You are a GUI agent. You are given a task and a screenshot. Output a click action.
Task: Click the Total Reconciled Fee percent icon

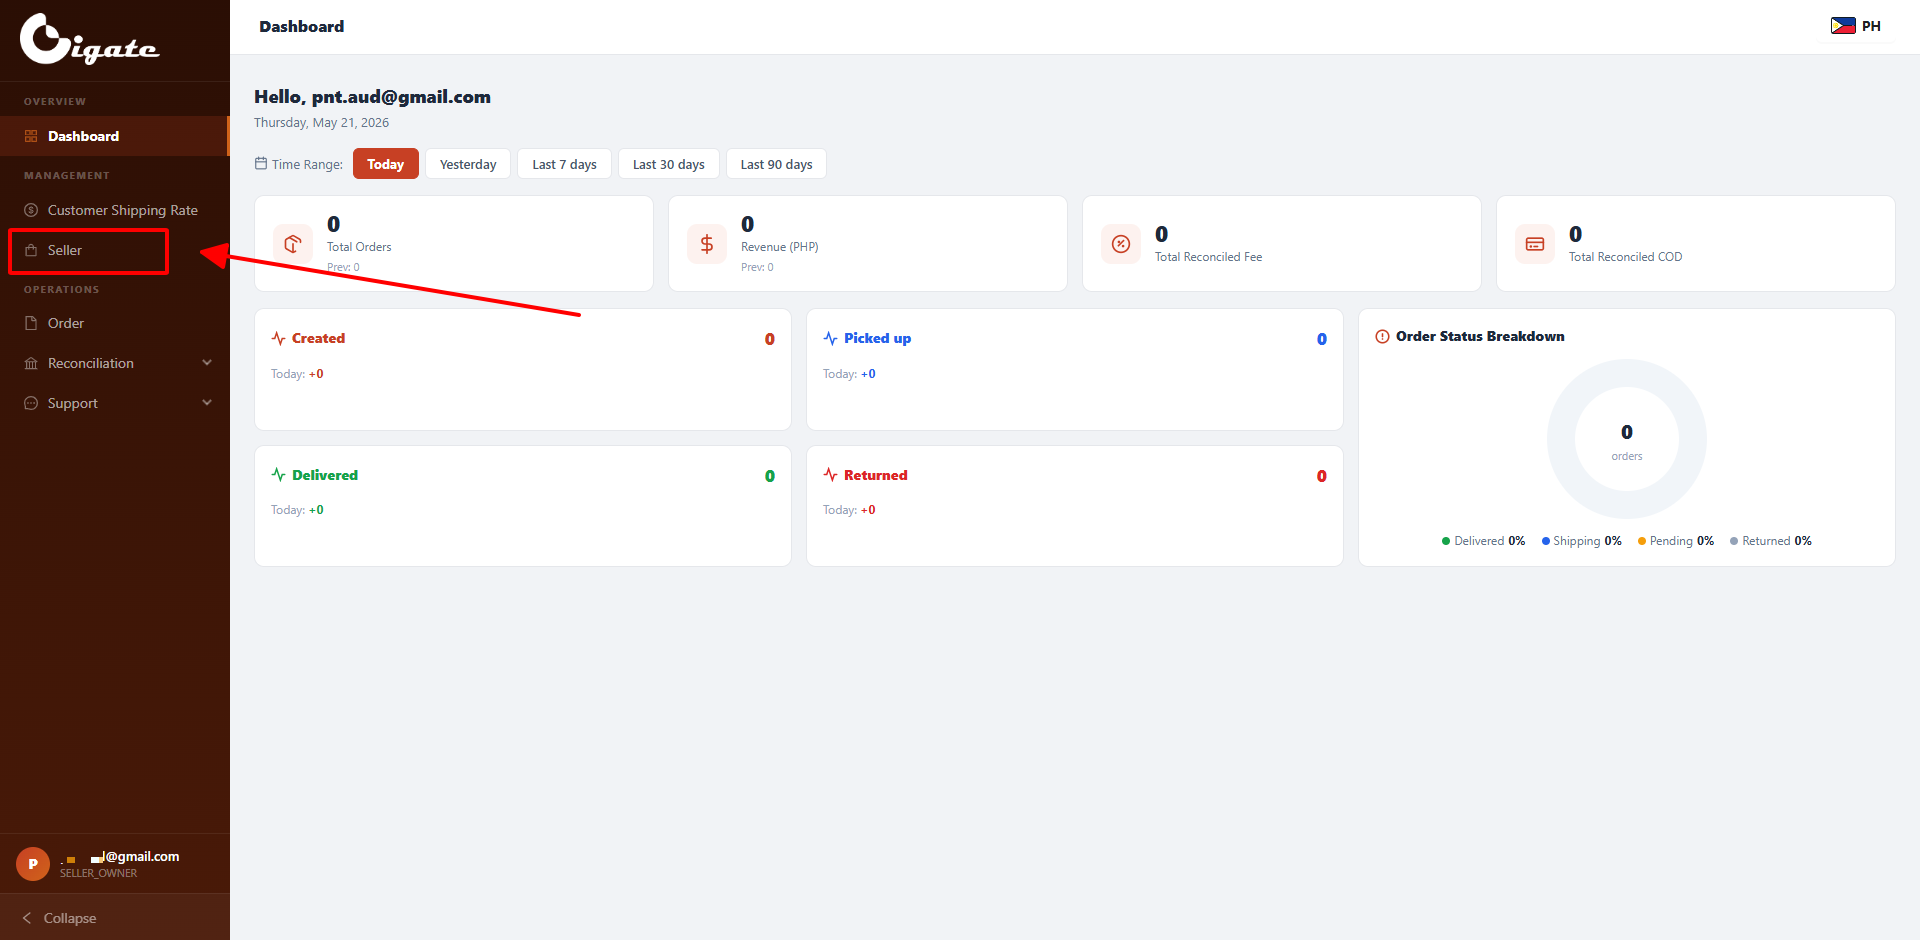1121,244
